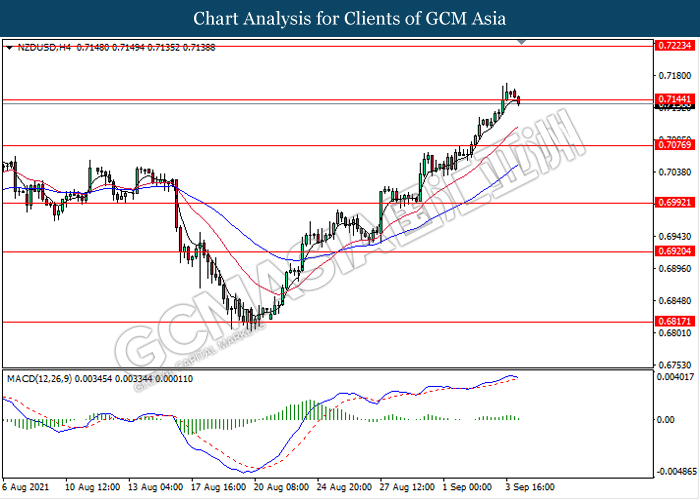Click the 20 Aug 08:00 time label
The height and width of the screenshot is (500, 700).
tap(281, 487)
